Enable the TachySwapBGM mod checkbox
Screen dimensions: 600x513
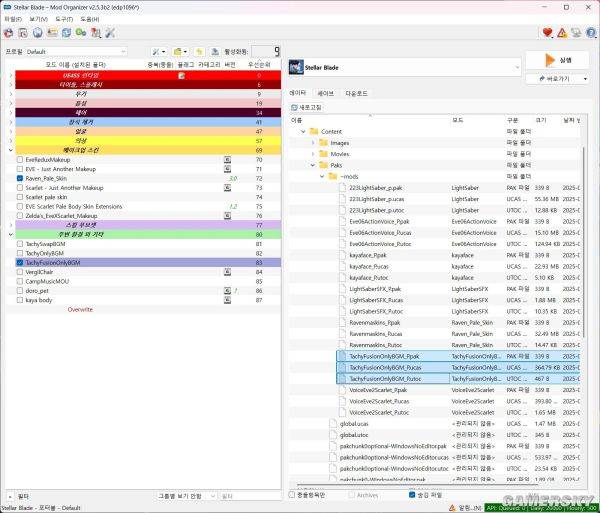(20, 244)
